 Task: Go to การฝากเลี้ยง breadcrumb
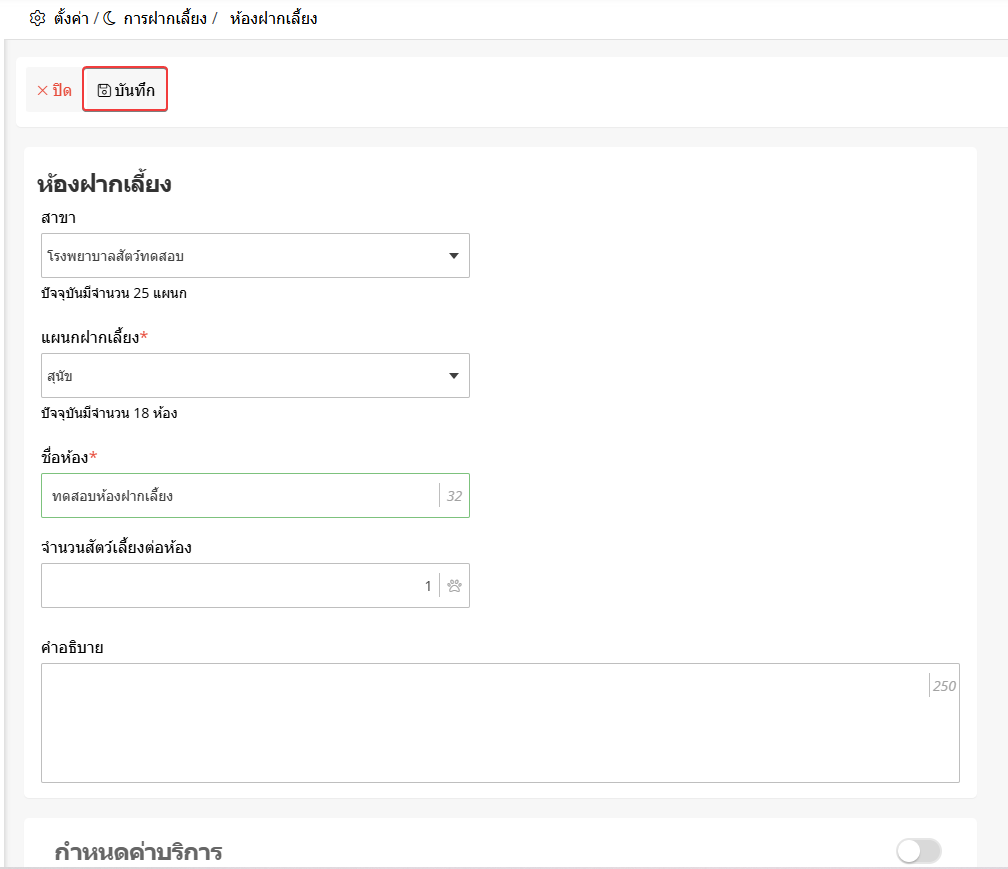click(165, 18)
